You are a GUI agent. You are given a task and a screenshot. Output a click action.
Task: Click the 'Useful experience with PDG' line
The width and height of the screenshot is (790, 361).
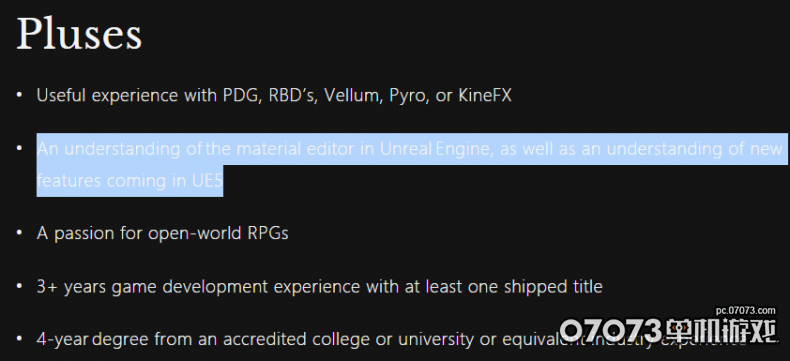pyautogui.click(x=274, y=95)
